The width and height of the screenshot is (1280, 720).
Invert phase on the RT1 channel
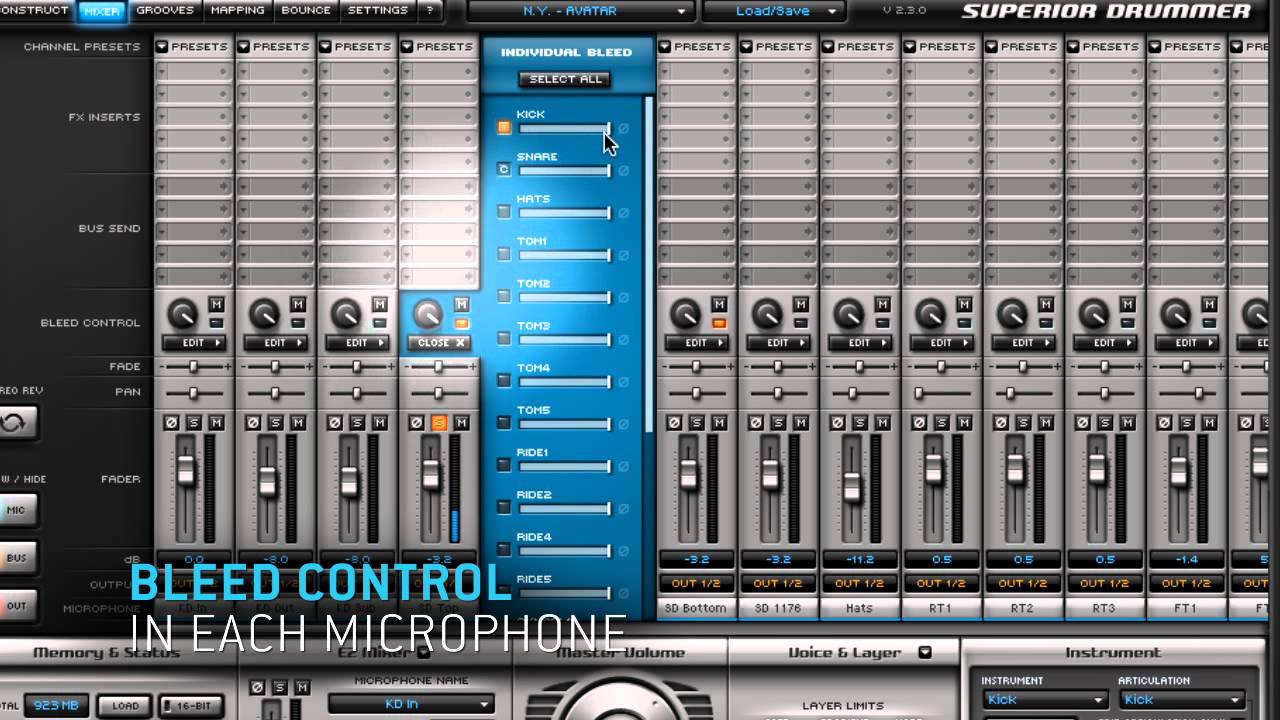[919, 423]
